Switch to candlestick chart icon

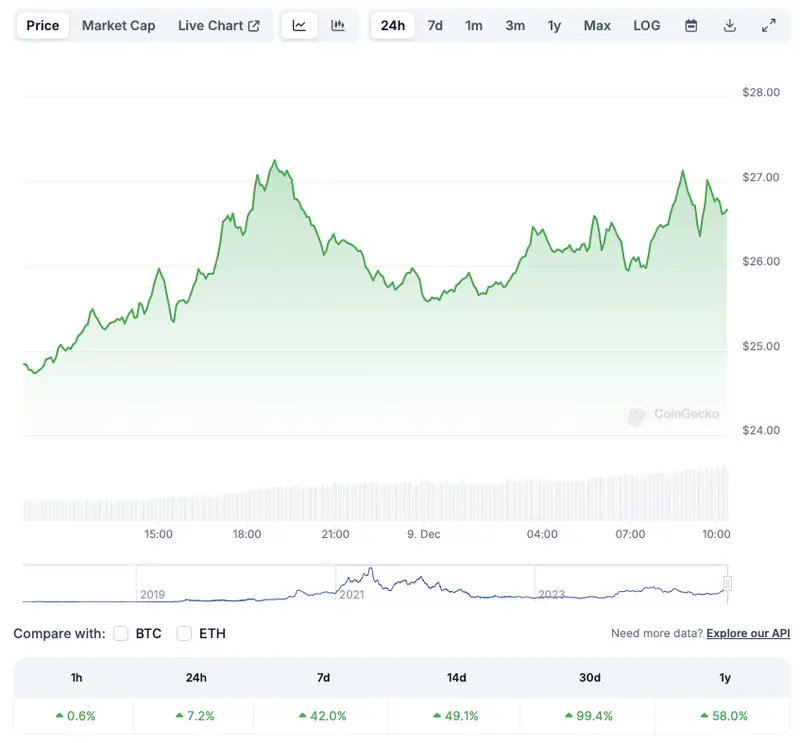tap(338, 26)
